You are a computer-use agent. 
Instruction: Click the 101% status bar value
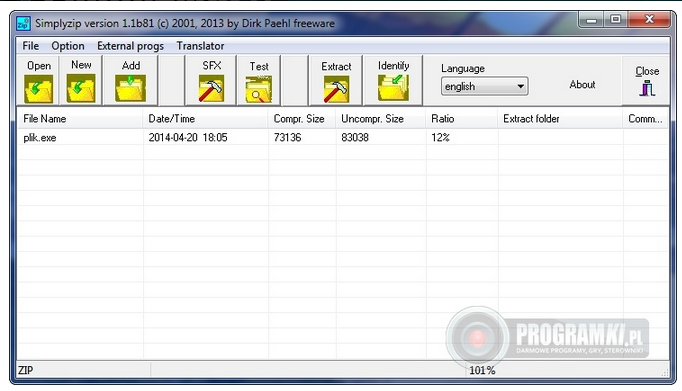coord(482,370)
